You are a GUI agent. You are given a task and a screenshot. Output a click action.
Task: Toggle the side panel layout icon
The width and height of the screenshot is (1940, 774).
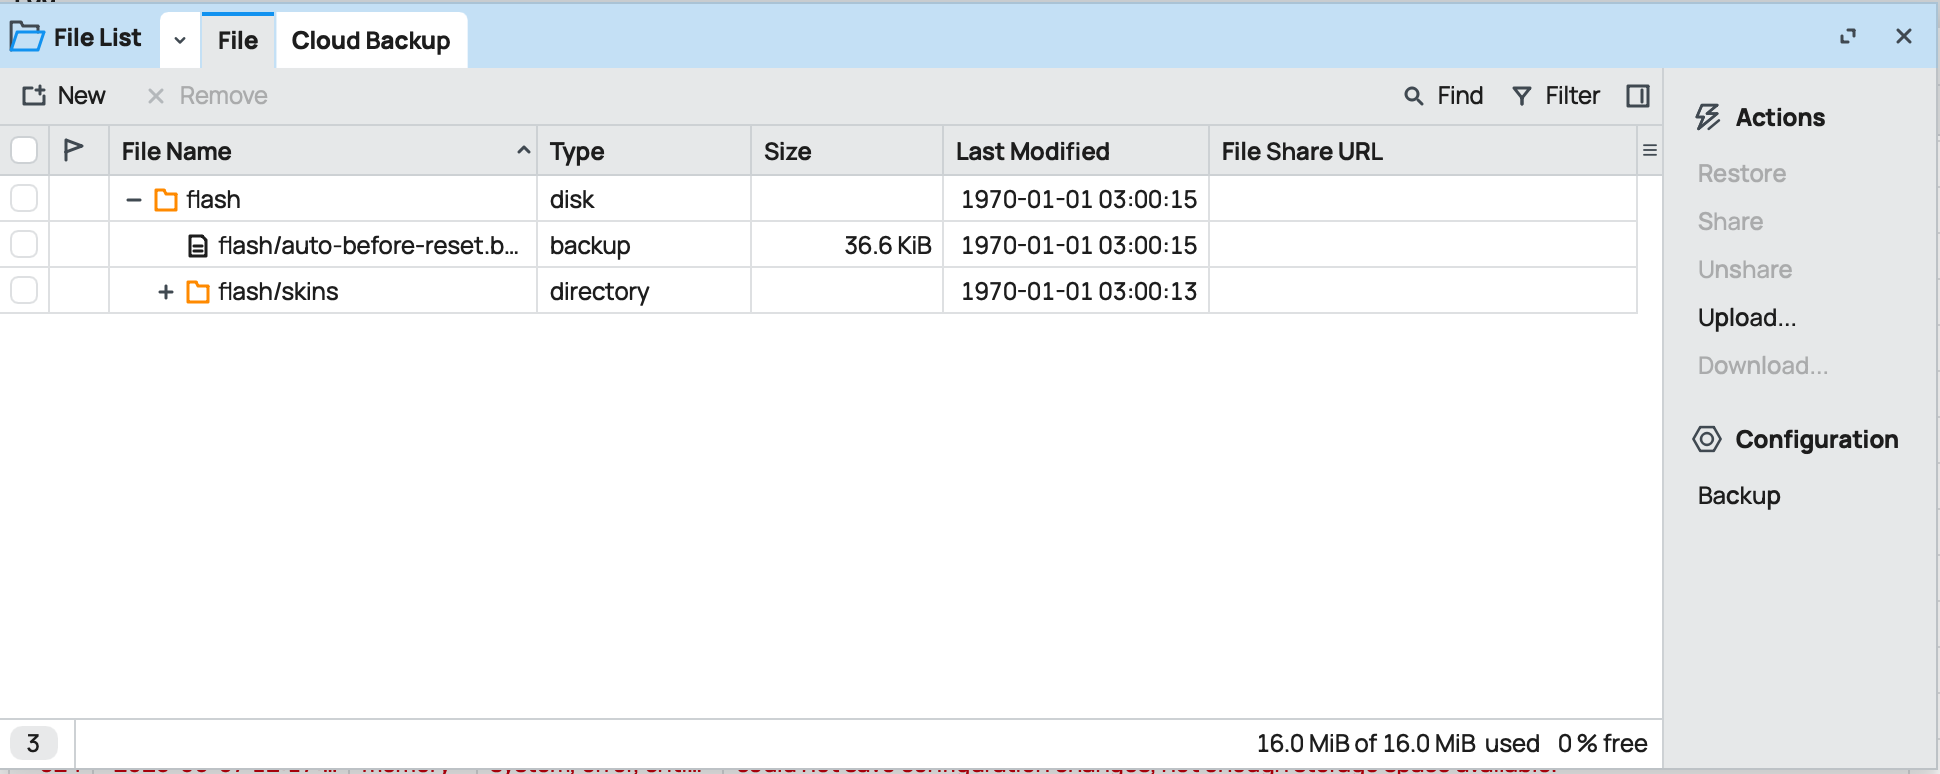pyautogui.click(x=1638, y=96)
